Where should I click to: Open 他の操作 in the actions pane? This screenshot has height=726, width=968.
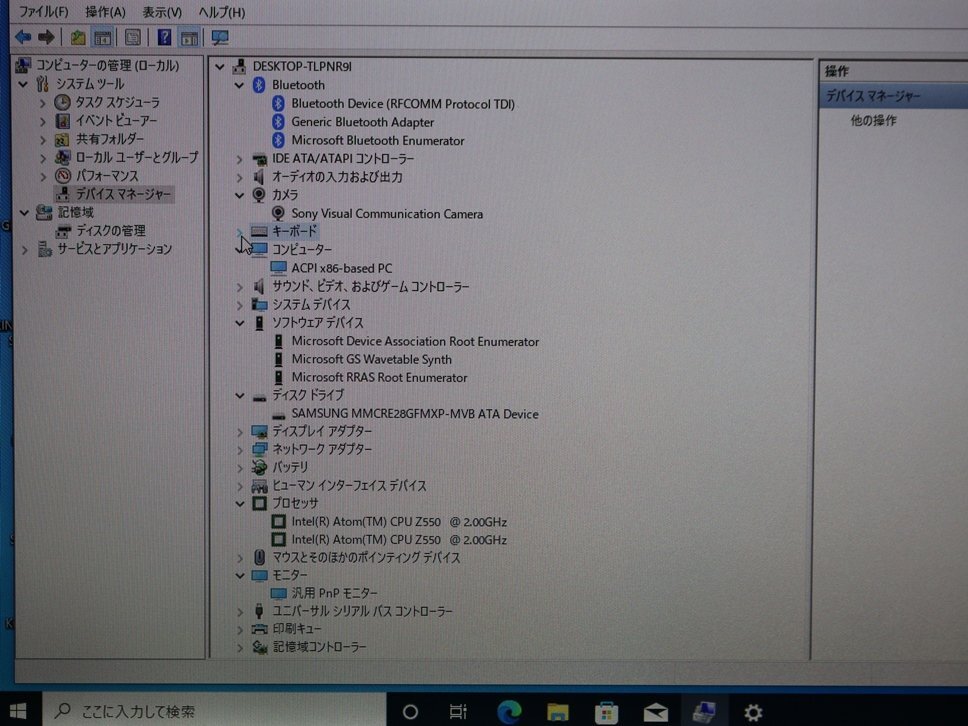coord(873,120)
